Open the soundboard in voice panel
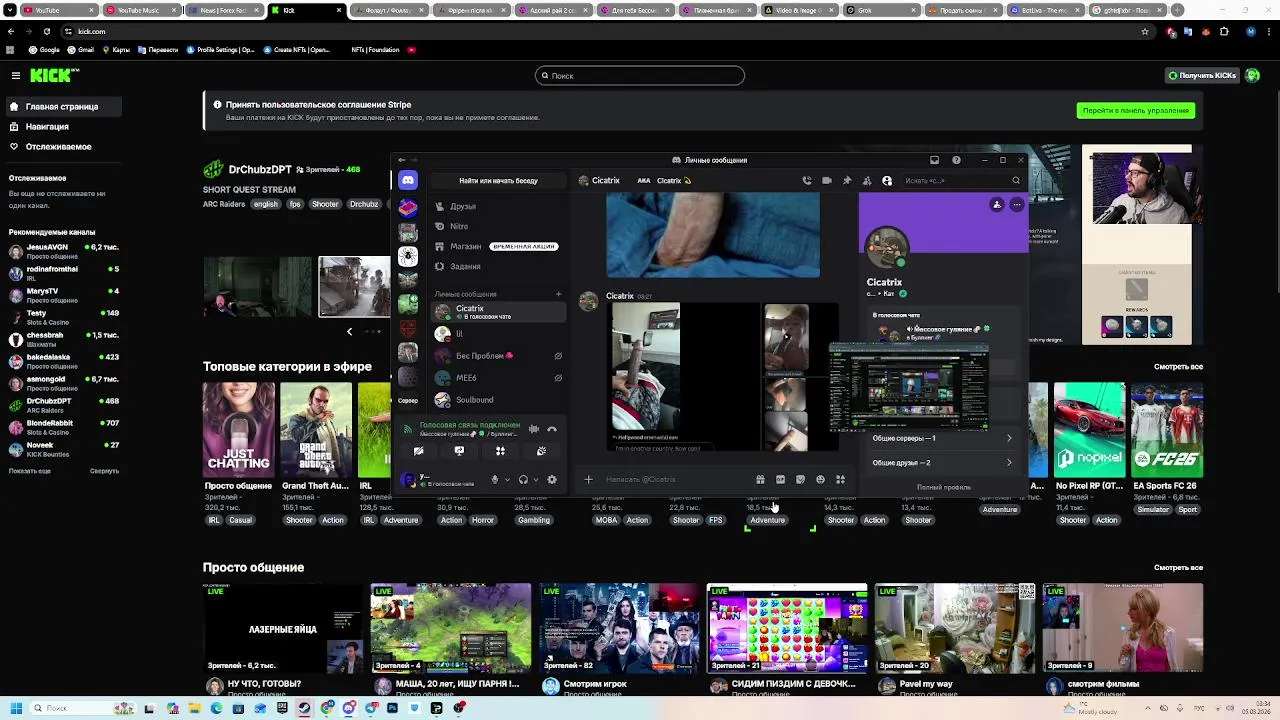Viewport: 1280px width, 720px height. coord(541,451)
